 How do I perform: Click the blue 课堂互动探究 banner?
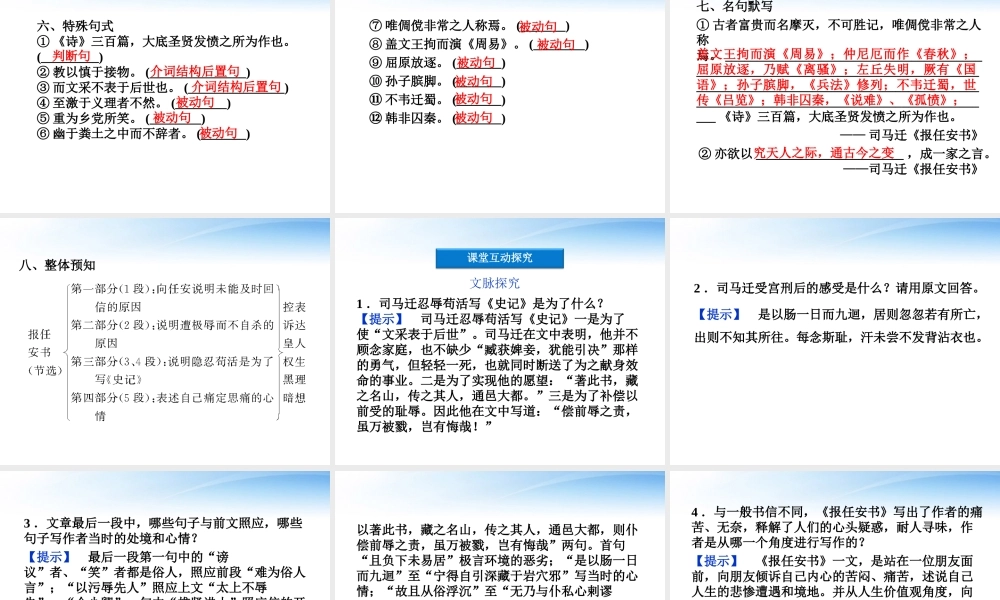click(499, 258)
